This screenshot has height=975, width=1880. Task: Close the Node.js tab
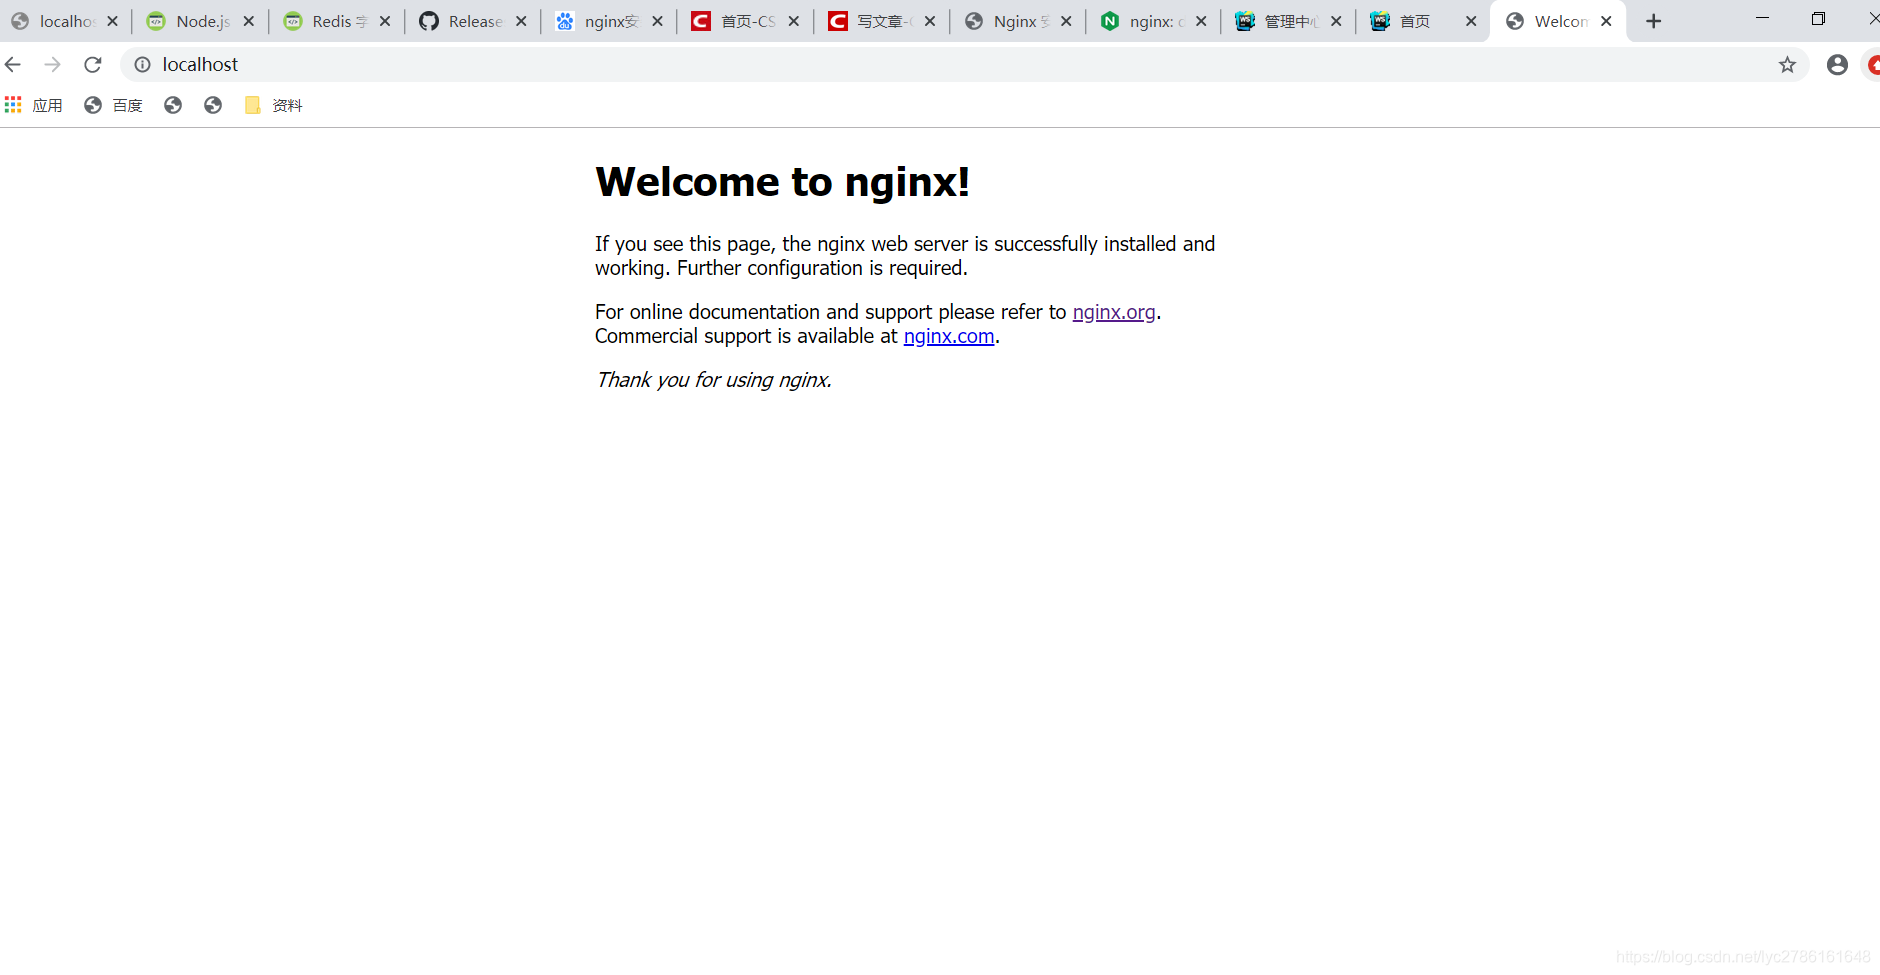(249, 21)
